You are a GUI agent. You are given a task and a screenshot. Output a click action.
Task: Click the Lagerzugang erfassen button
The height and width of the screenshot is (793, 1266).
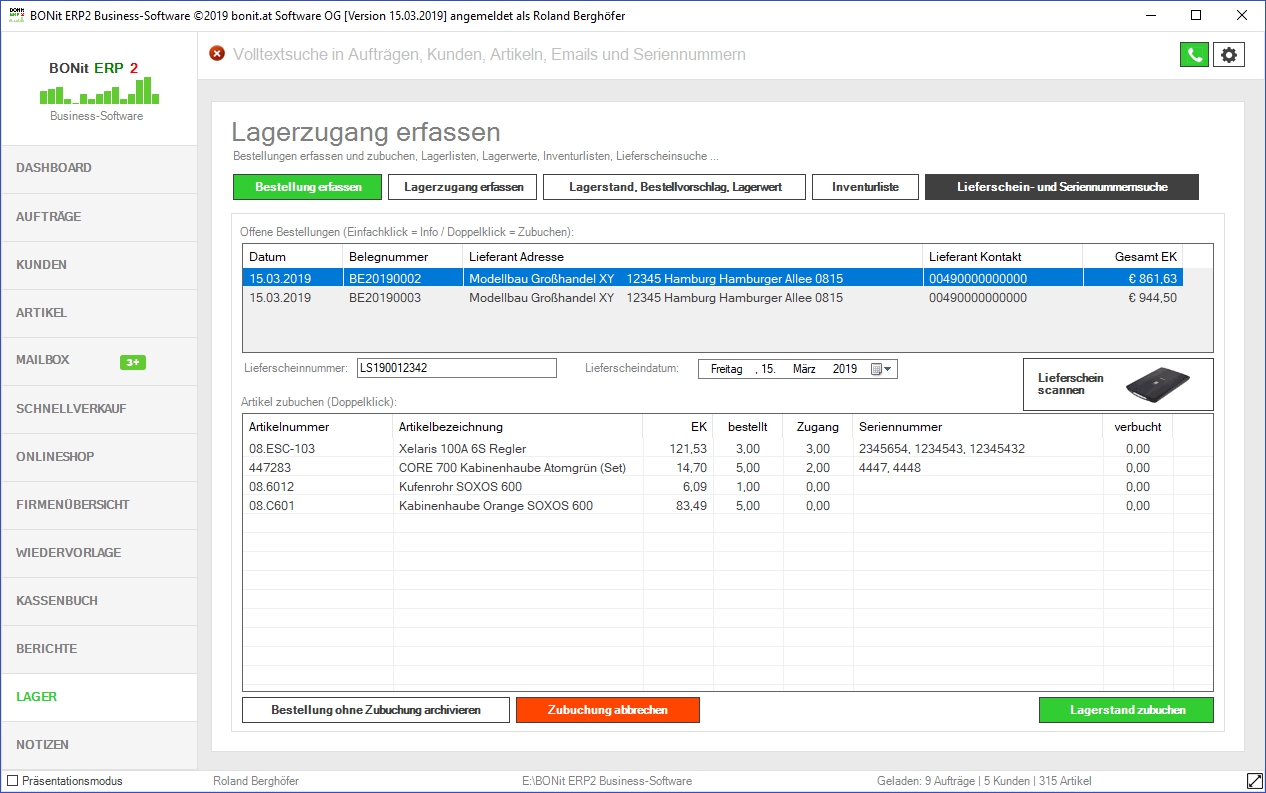tap(463, 187)
